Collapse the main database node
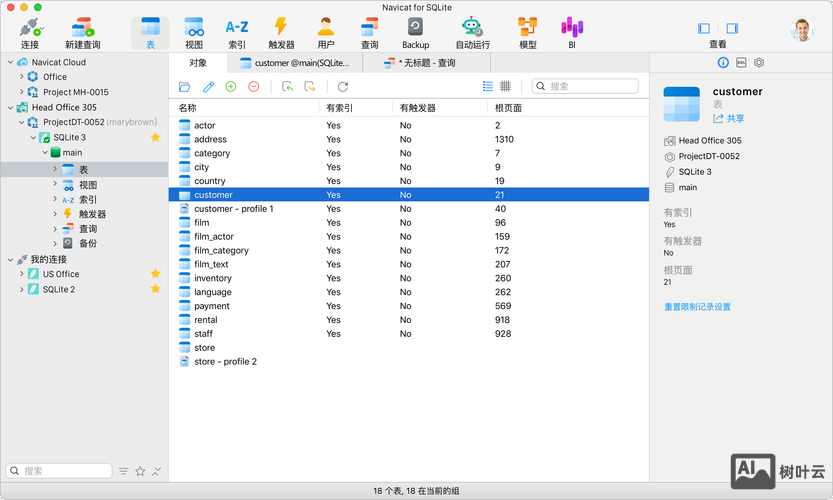 [x=45, y=152]
